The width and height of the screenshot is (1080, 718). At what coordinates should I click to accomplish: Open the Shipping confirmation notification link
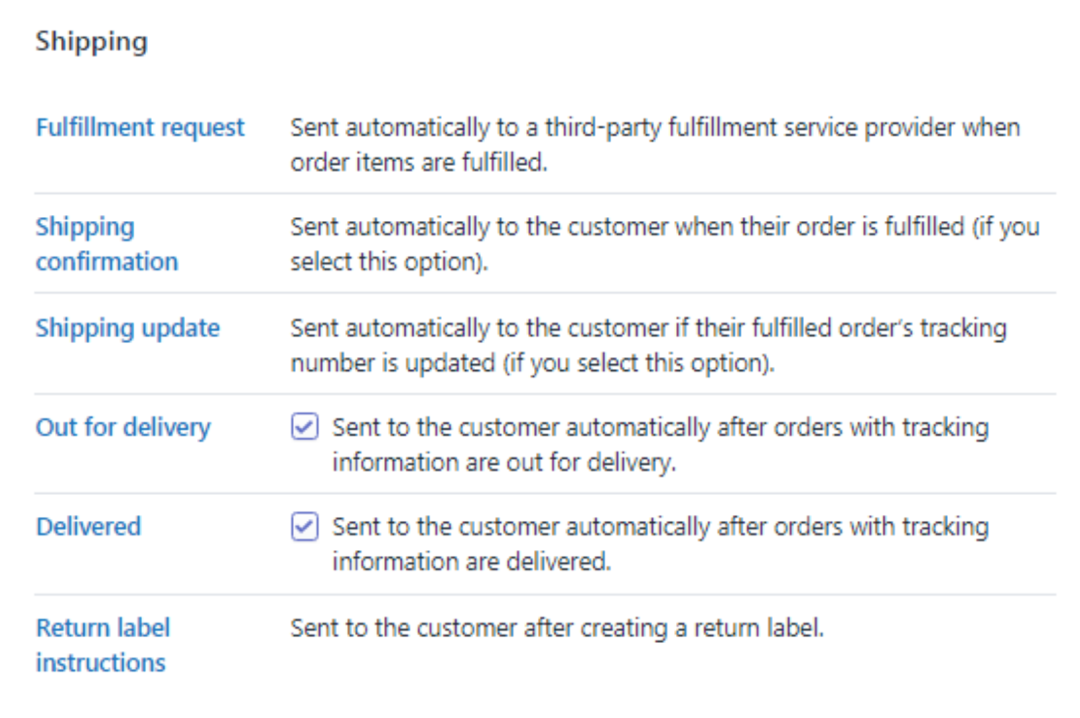point(106,244)
